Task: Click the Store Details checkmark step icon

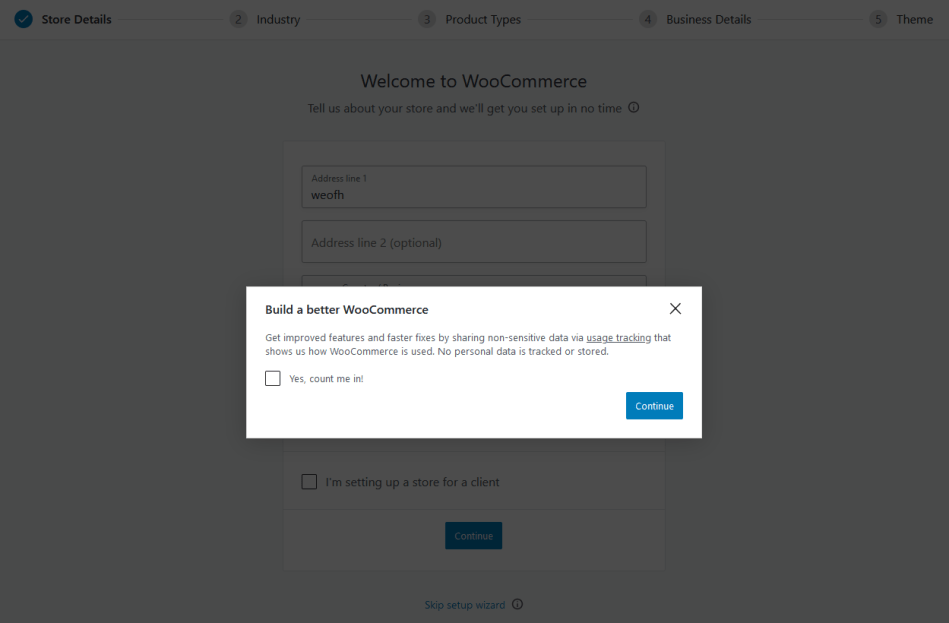Action: pyautogui.click(x=24, y=19)
